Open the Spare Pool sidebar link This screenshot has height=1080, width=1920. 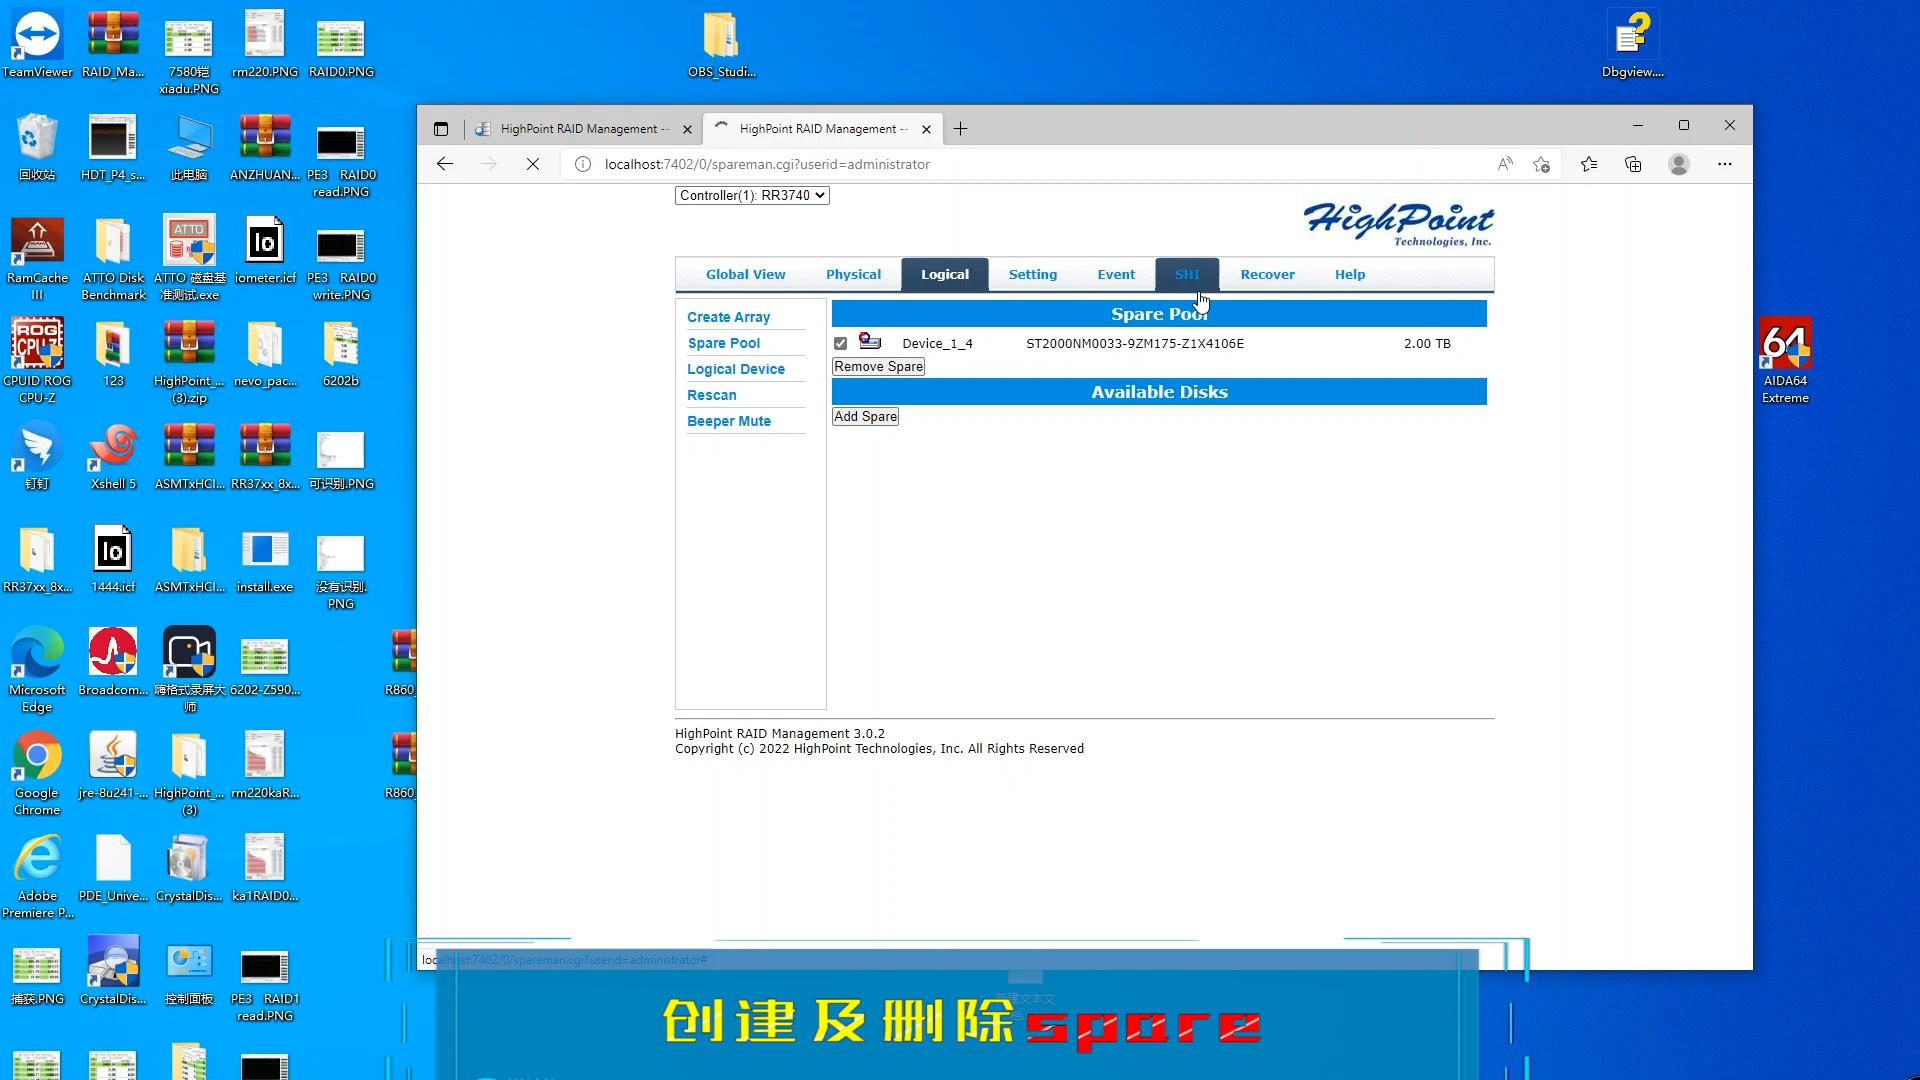[724, 343]
